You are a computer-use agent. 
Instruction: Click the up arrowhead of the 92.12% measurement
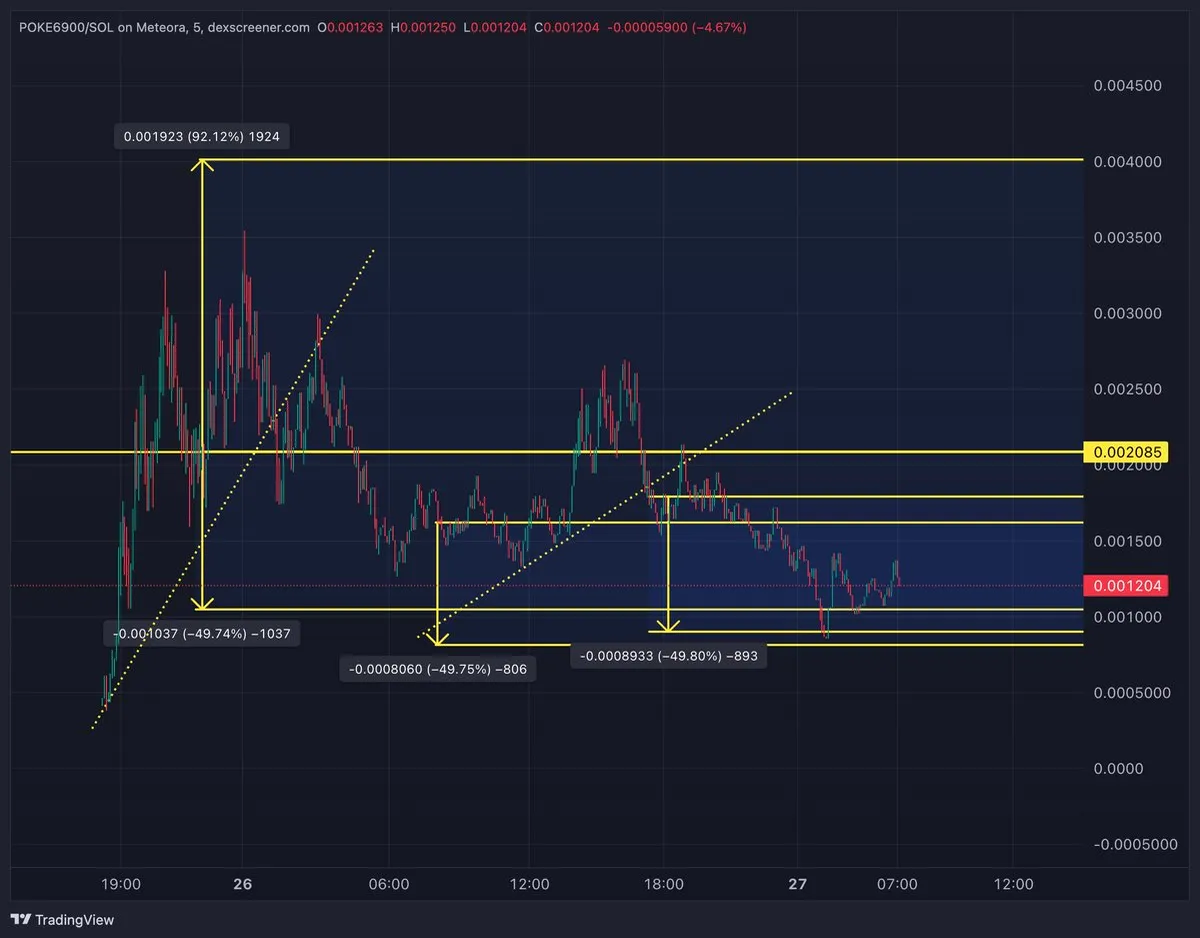203,165
